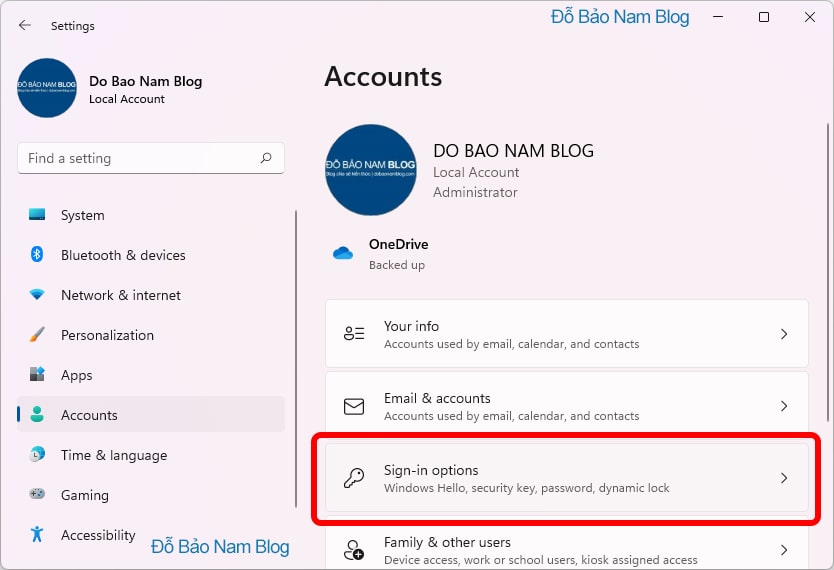This screenshot has width=834, height=570.
Task: Click OneDrive label text
Action: pyautogui.click(x=398, y=244)
